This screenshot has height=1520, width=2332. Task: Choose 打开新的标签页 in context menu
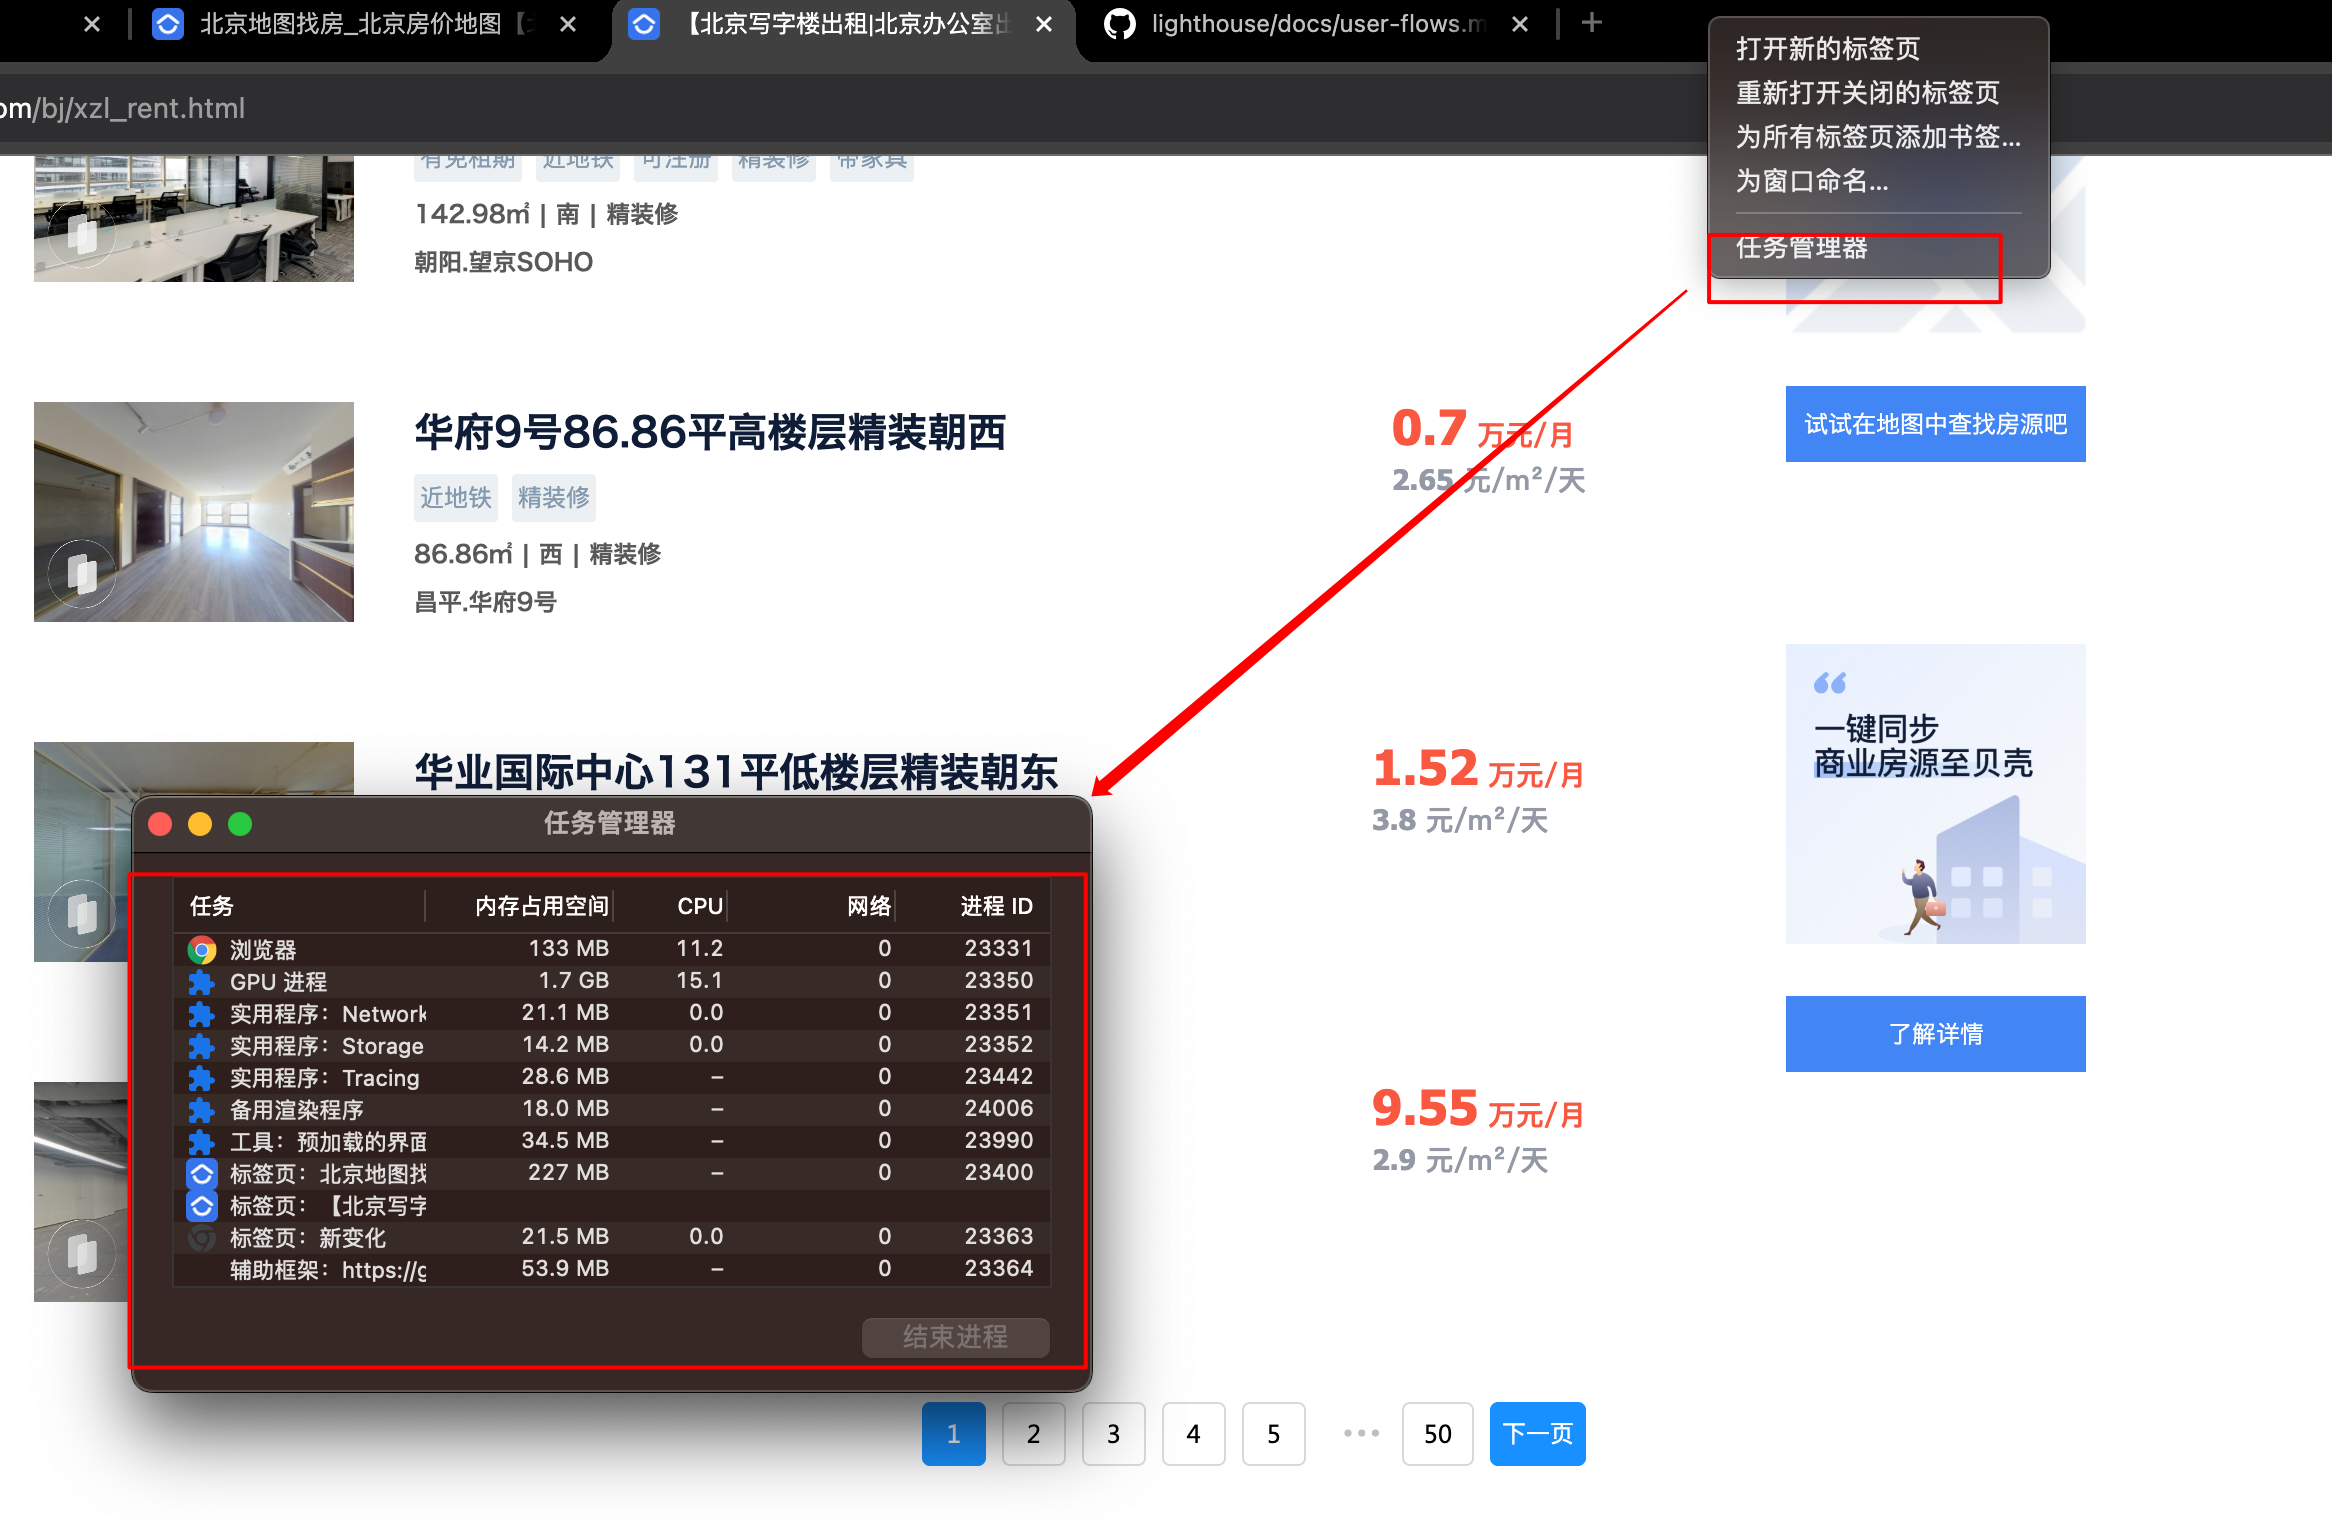point(1827,49)
